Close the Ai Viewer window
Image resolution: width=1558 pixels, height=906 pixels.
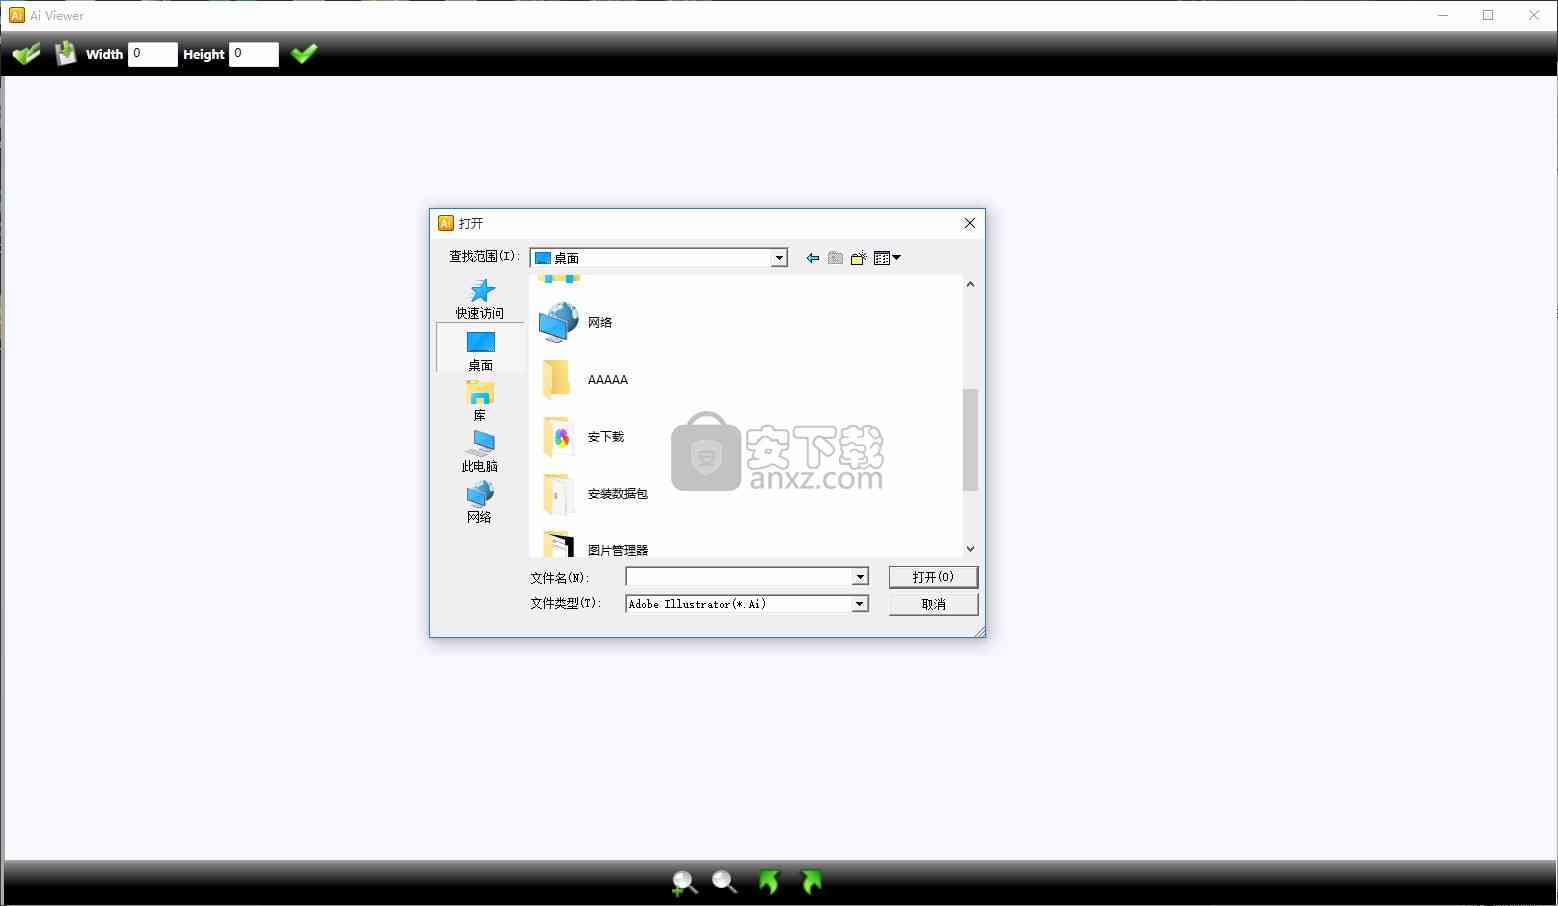[1534, 15]
